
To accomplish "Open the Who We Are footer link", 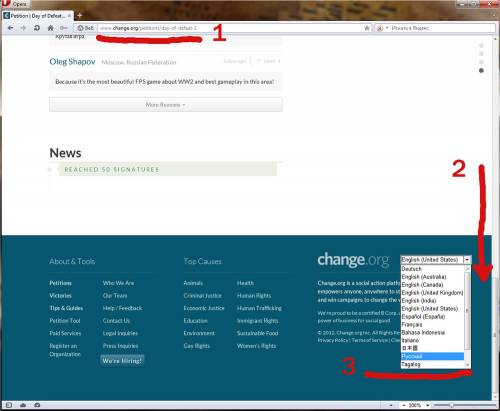I will coord(118,283).
